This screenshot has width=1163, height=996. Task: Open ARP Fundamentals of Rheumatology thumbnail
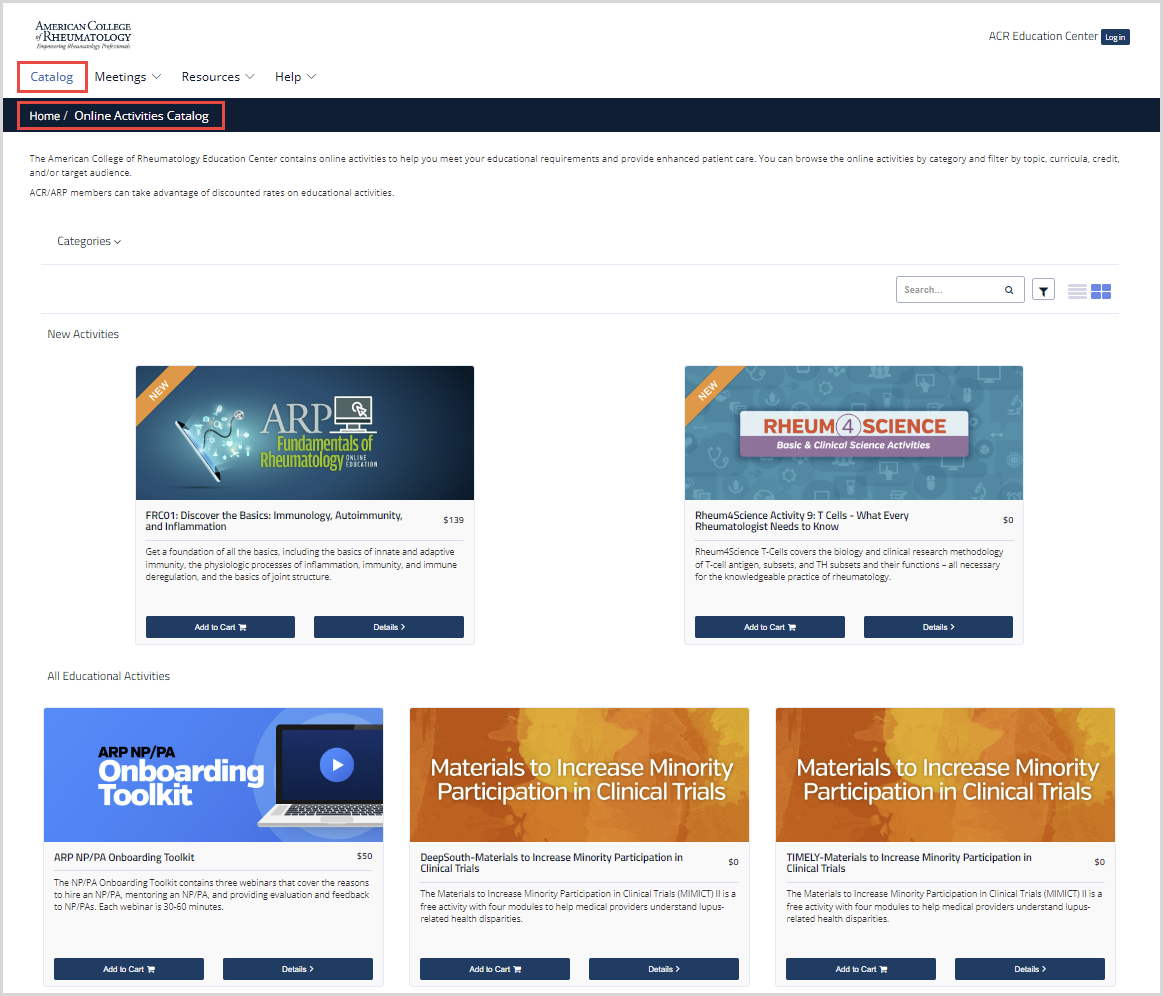[x=305, y=433]
